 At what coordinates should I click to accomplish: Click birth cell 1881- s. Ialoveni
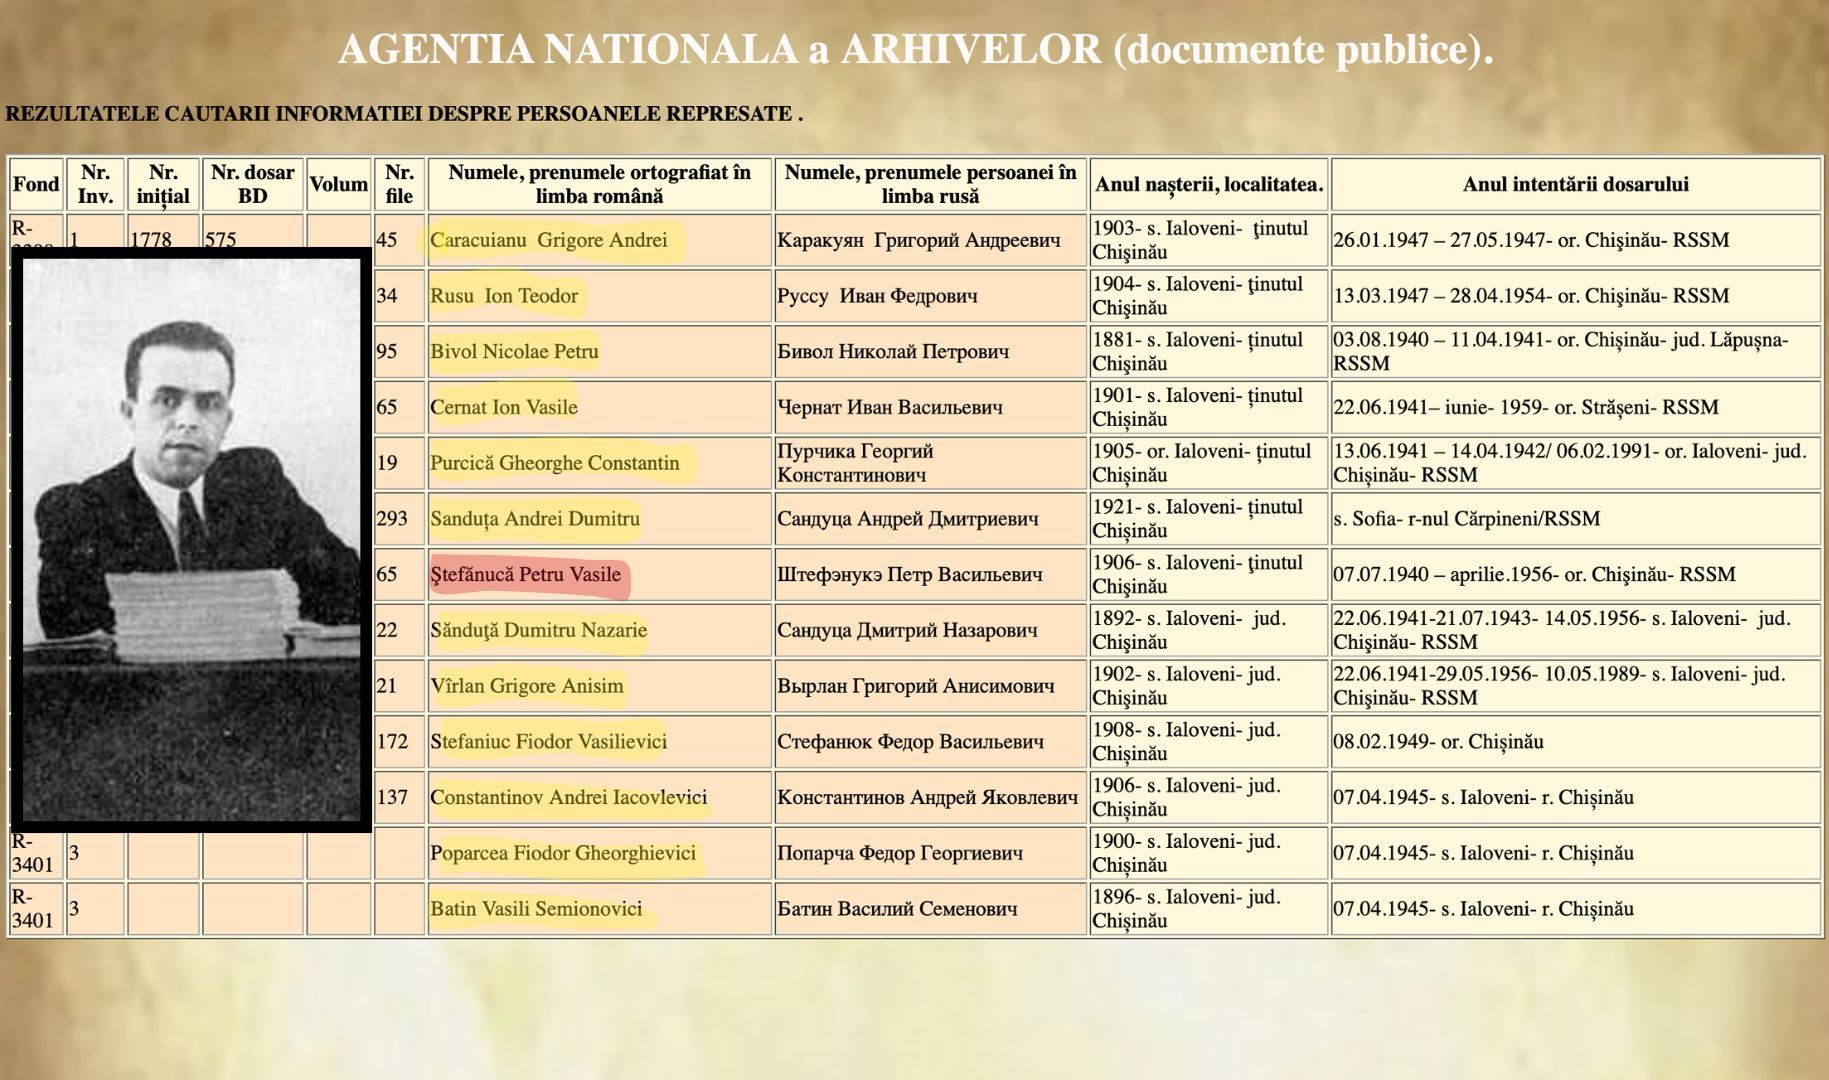click(x=1209, y=352)
